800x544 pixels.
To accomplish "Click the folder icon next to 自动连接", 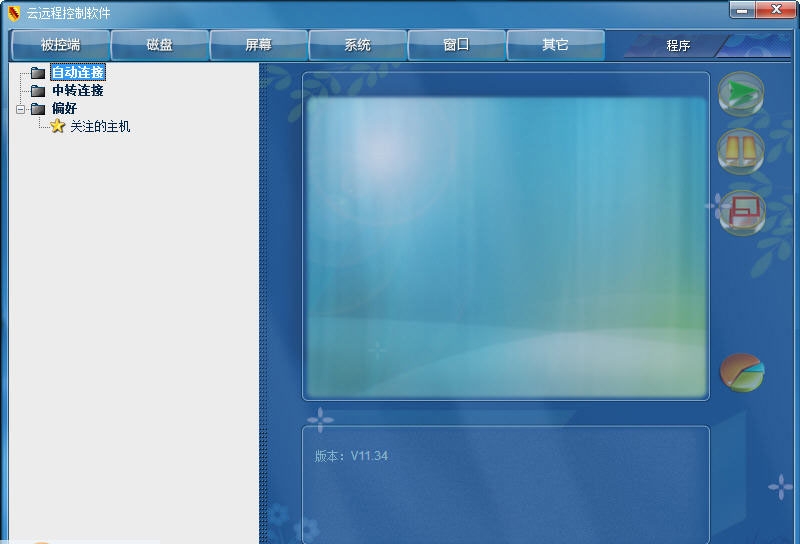I will (x=38, y=73).
